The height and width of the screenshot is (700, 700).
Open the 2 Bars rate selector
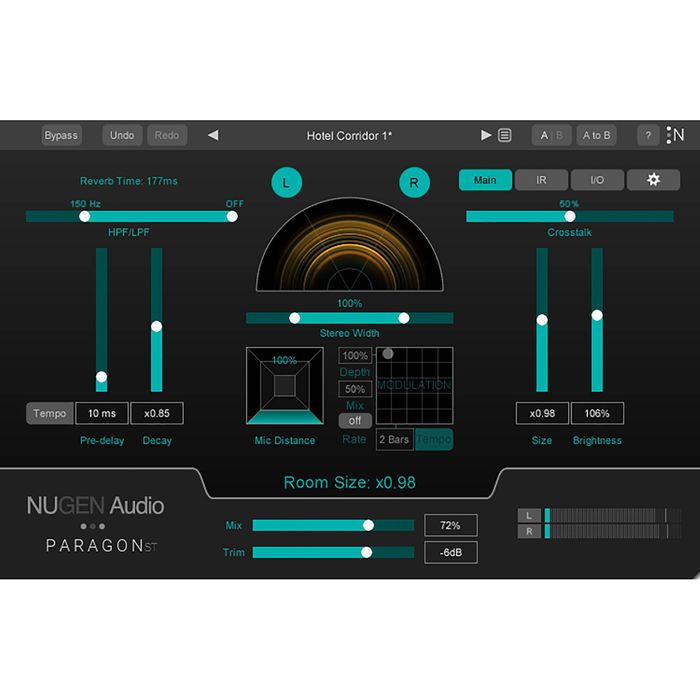point(394,440)
